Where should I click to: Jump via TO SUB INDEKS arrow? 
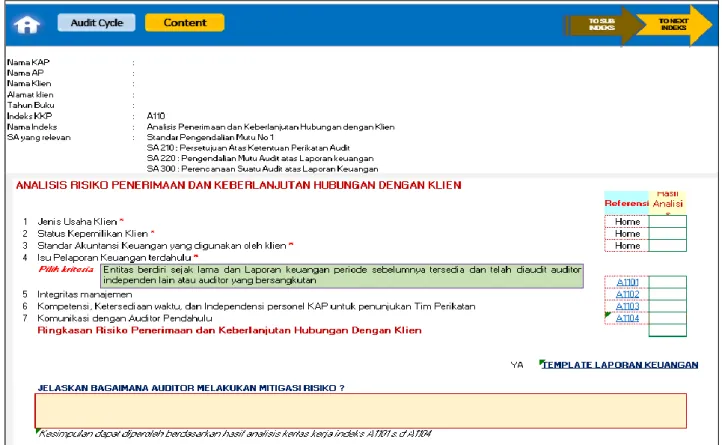(x=601, y=24)
